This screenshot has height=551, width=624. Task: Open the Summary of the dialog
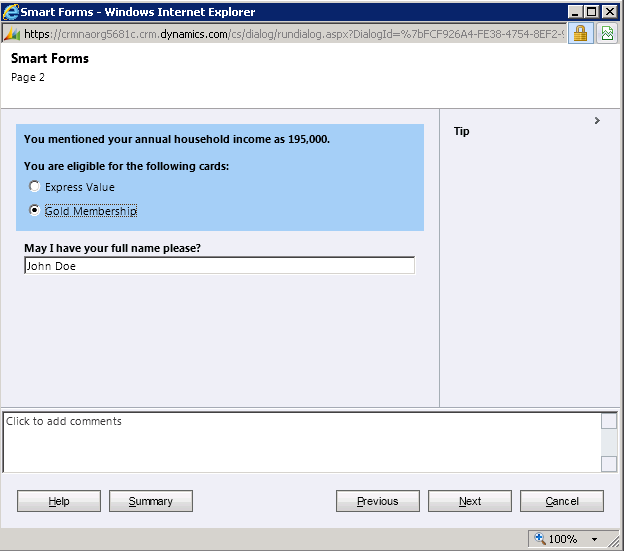click(x=150, y=501)
